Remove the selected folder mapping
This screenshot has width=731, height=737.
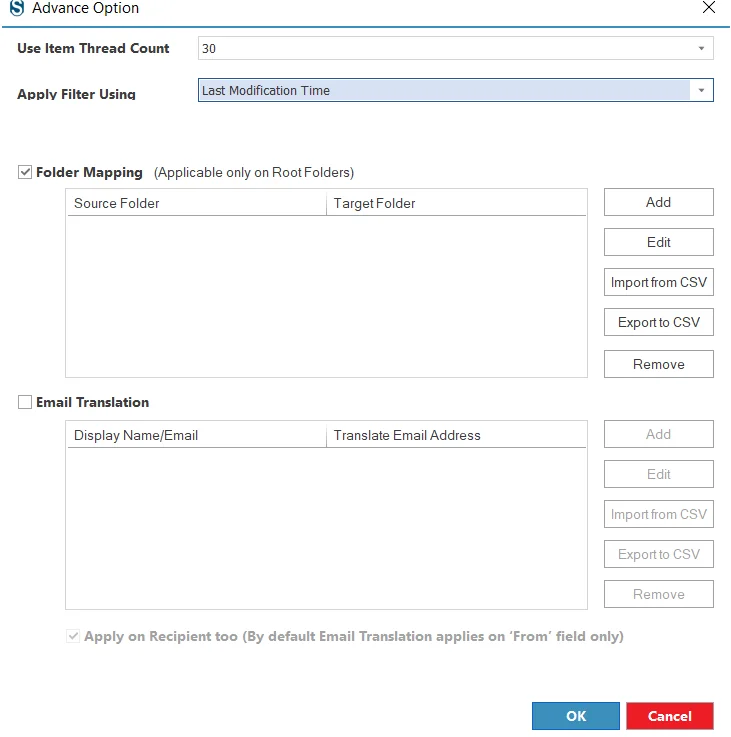[x=659, y=364]
